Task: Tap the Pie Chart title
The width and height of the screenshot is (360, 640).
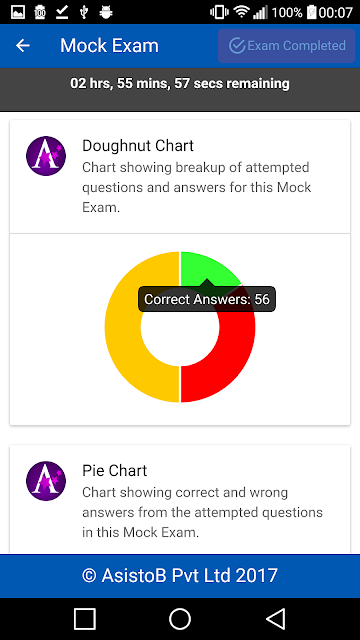Action: click(x=114, y=471)
